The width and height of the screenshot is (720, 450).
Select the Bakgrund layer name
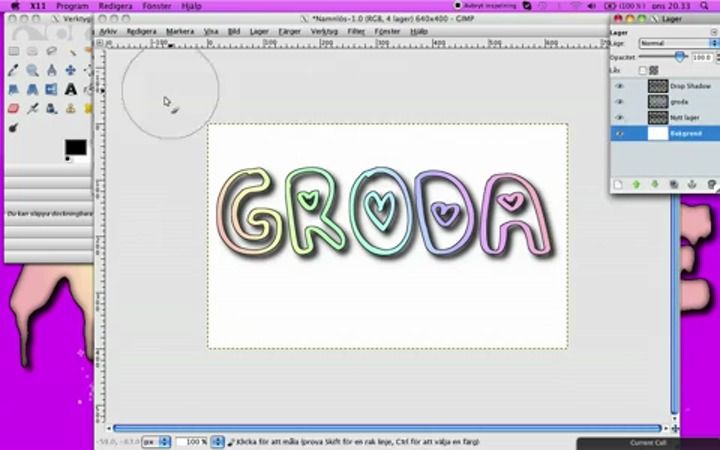[686, 134]
